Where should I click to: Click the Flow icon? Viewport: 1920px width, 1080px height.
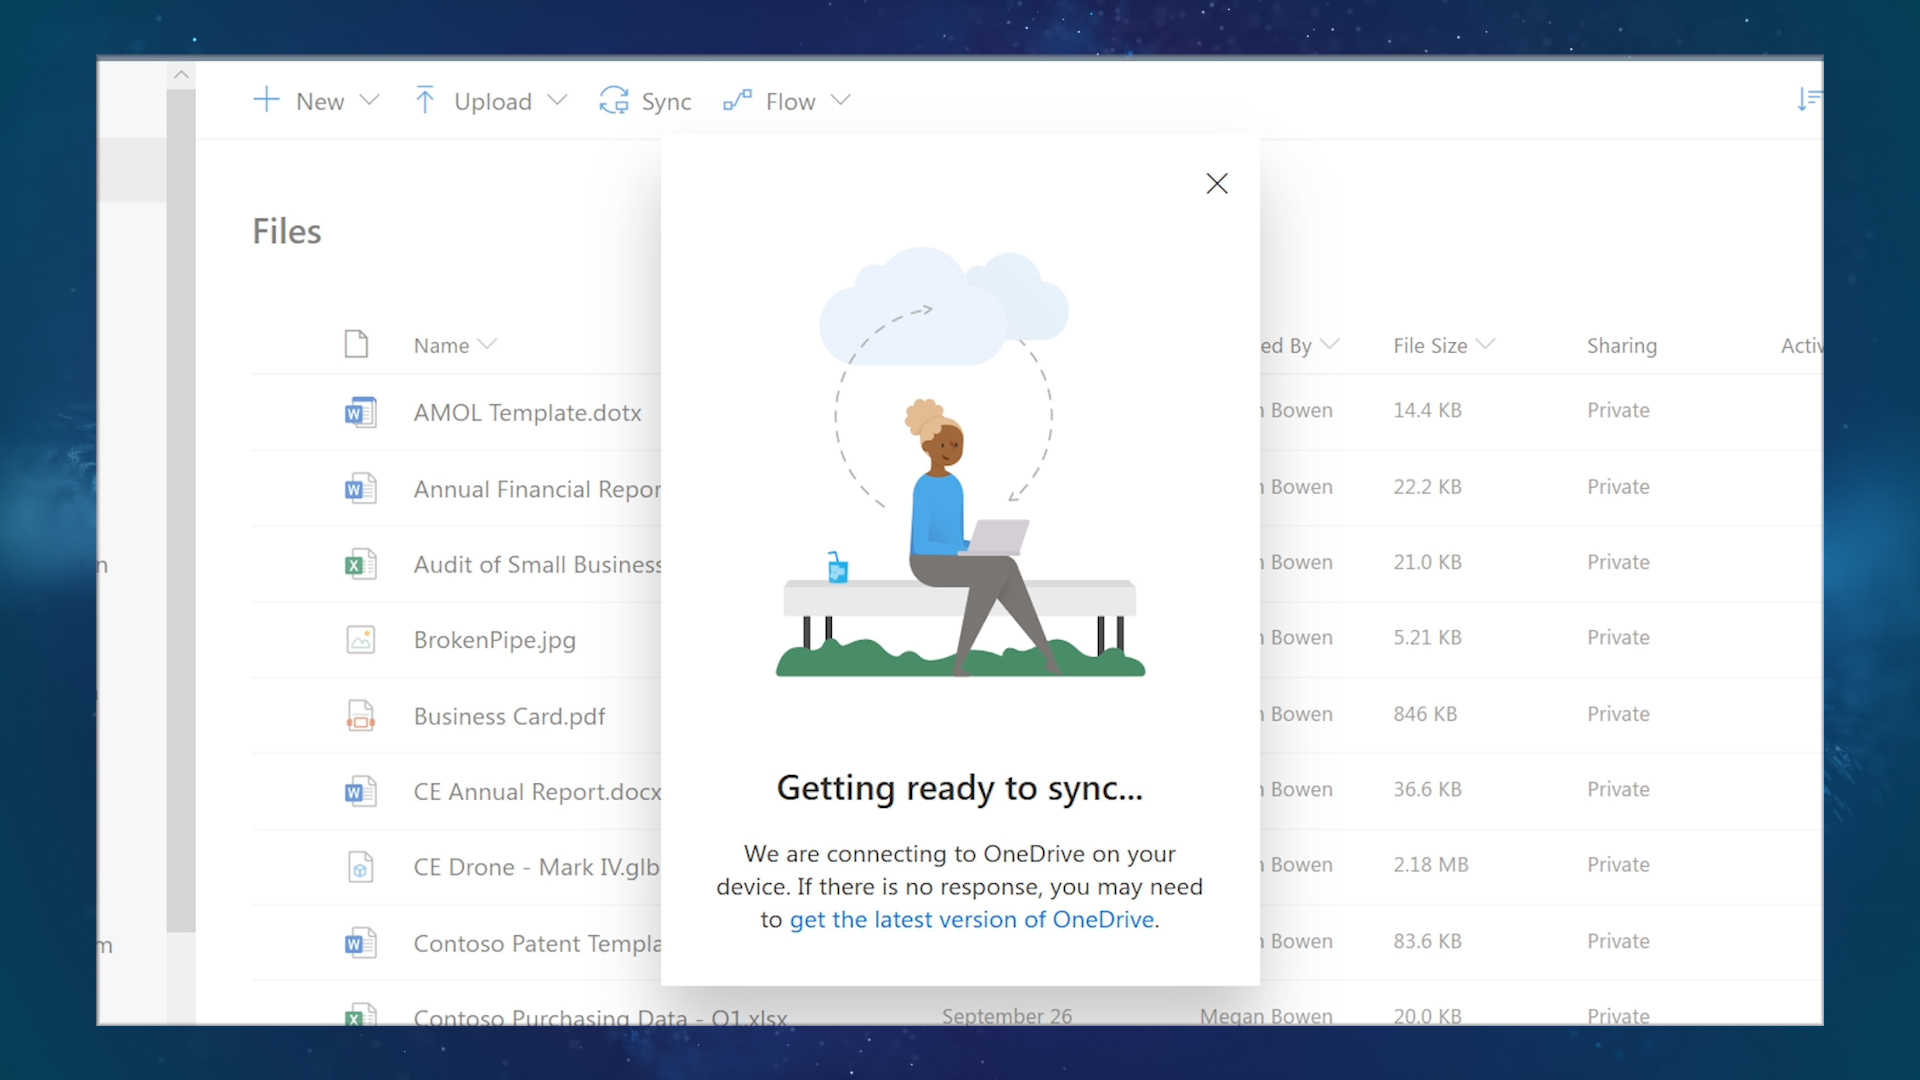point(737,100)
